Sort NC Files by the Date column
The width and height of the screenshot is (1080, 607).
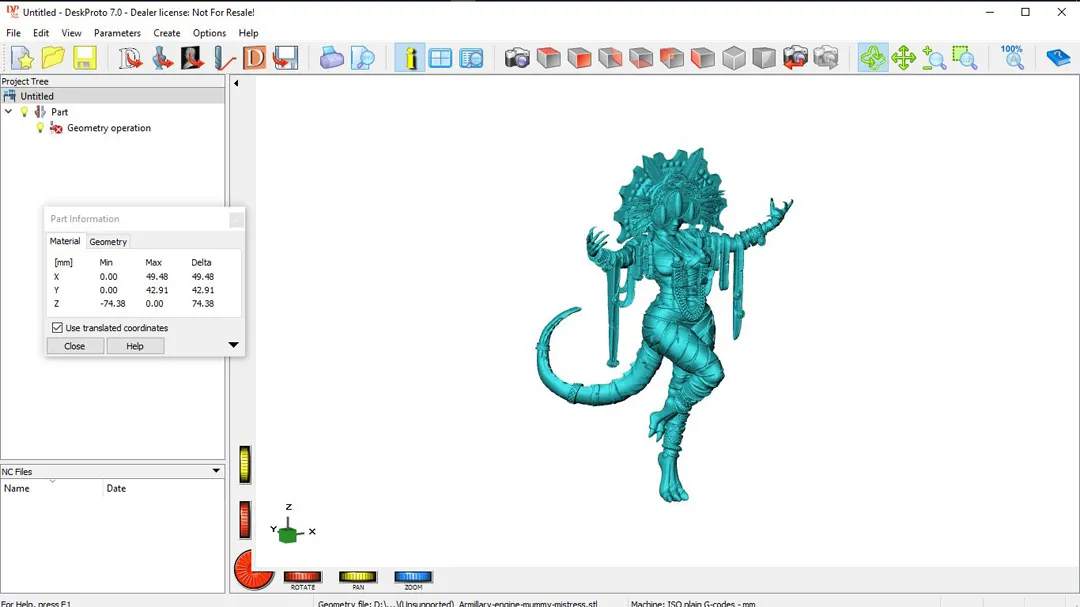coord(163,488)
